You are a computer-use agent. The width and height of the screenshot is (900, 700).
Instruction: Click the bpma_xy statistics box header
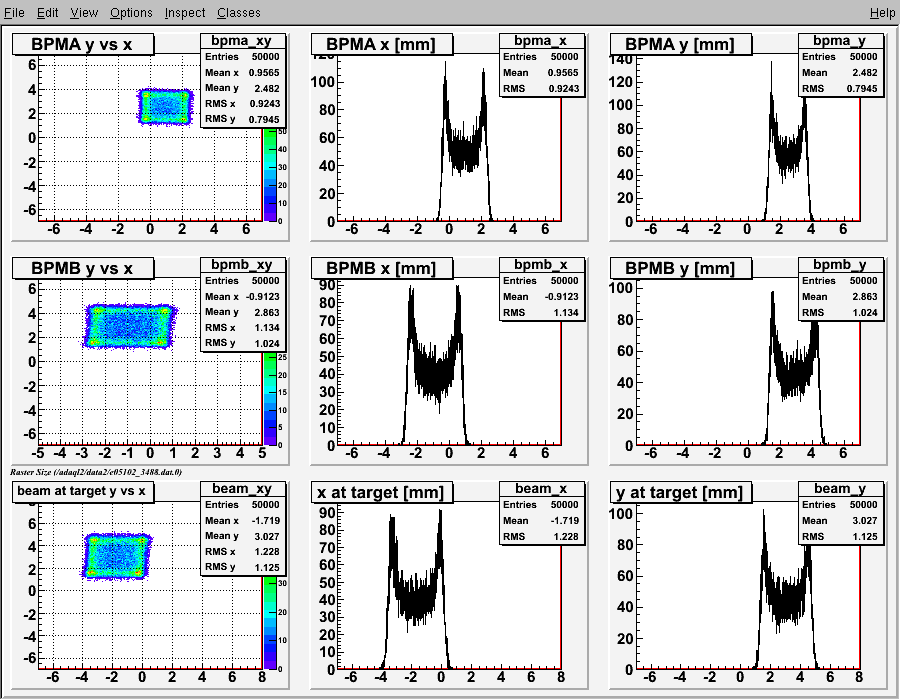(242, 41)
